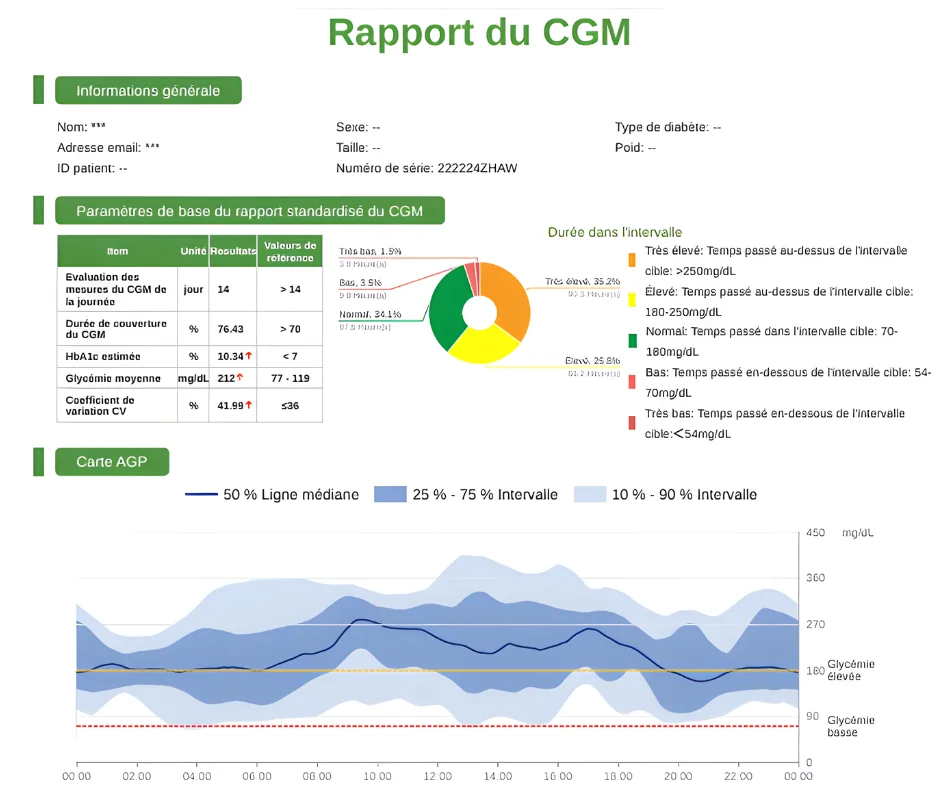The height and width of the screenshot is (788, 940).
Task: Click the red arrow beside CV value 41.99
Action: (x=248, y=405)
